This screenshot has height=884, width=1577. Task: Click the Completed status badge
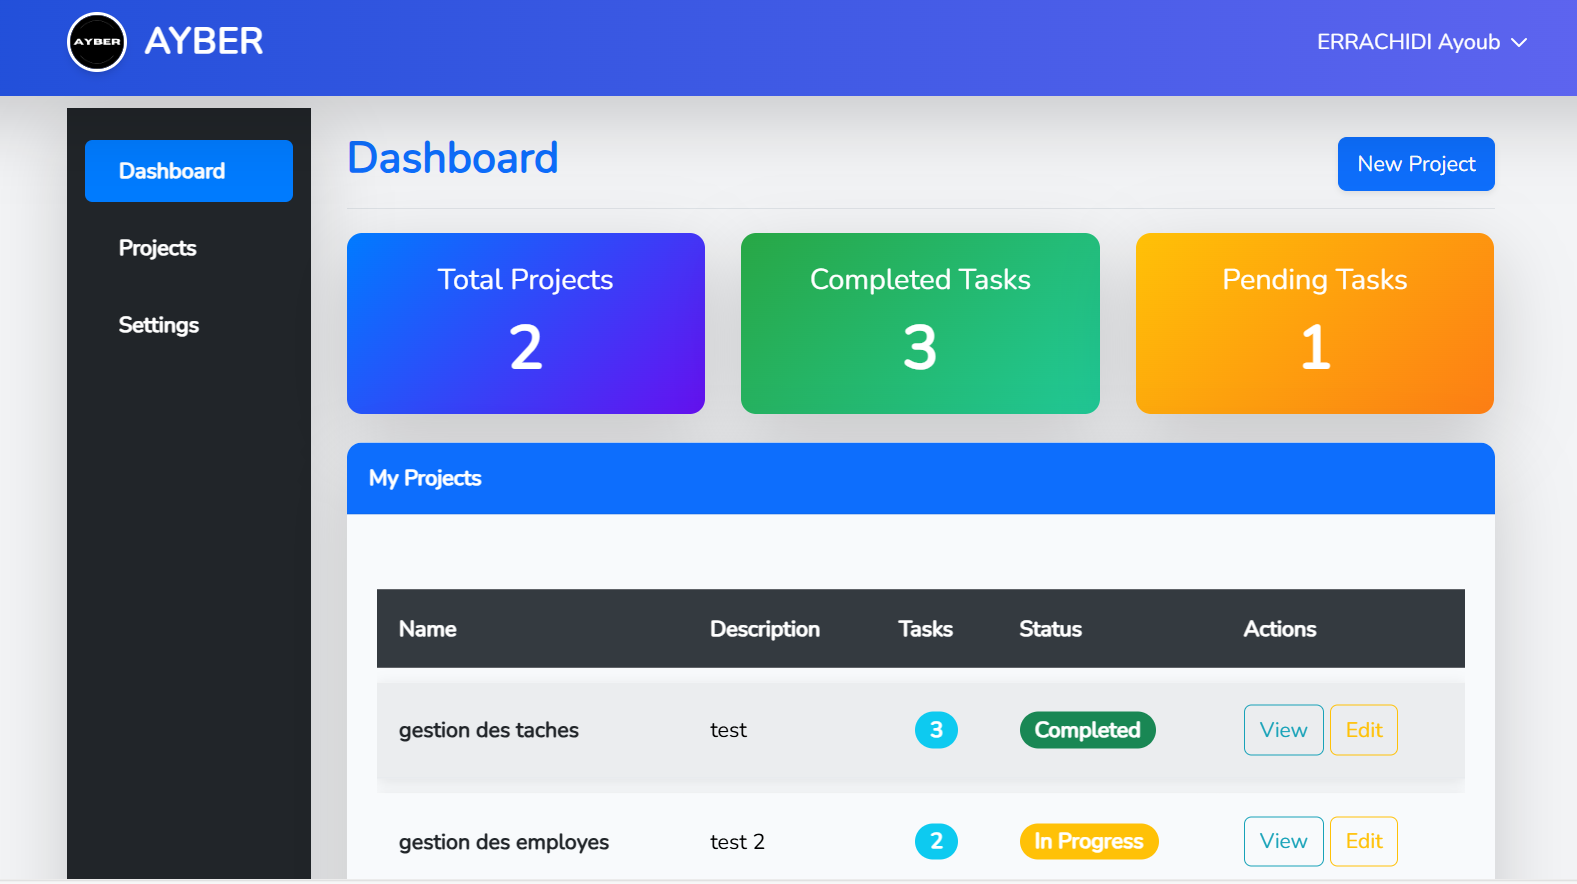pos(1087,730)
